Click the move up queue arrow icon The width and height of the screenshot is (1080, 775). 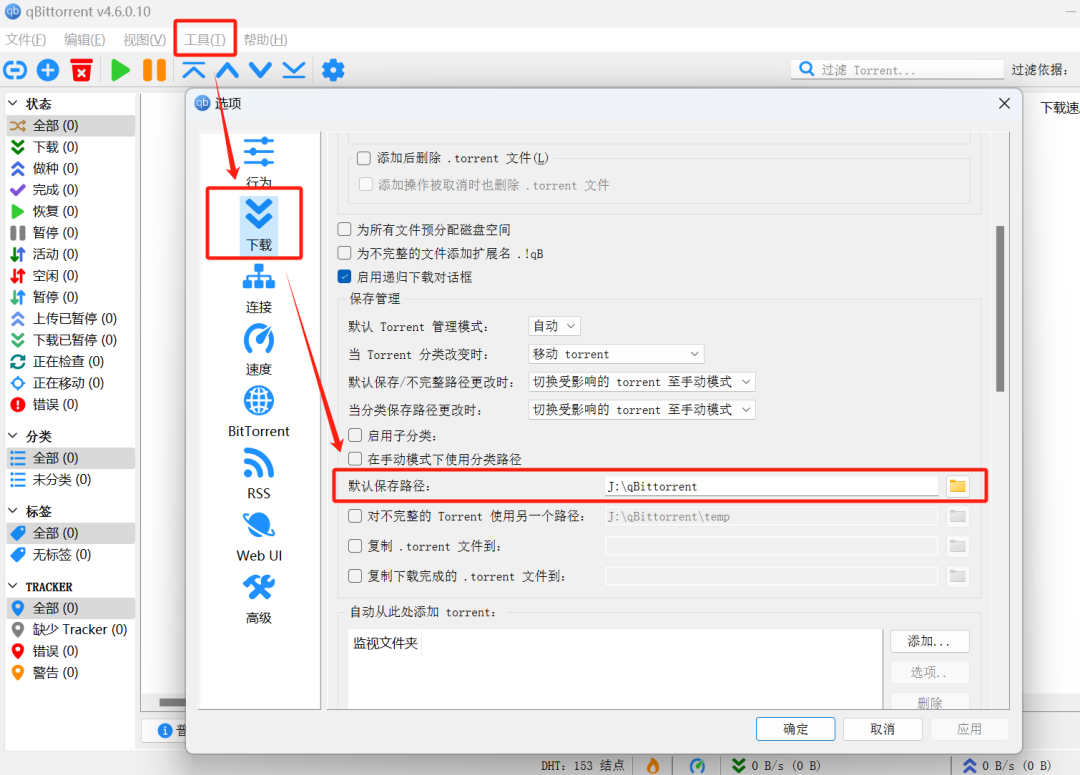(x=227, y=70)
